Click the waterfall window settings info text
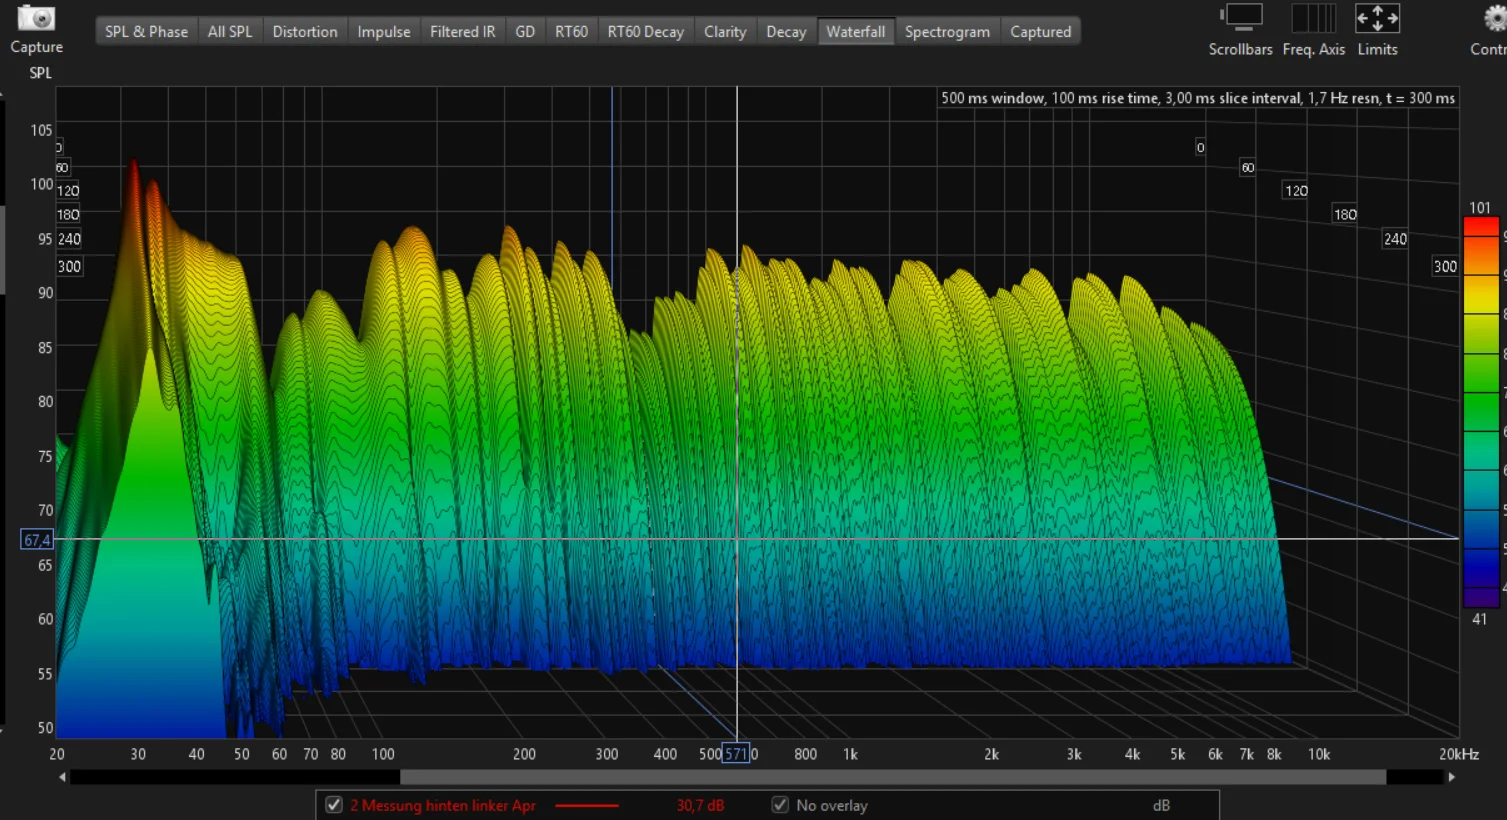Image resolution: width=1507 pixels, height=820 pixels. point(1198,98)
